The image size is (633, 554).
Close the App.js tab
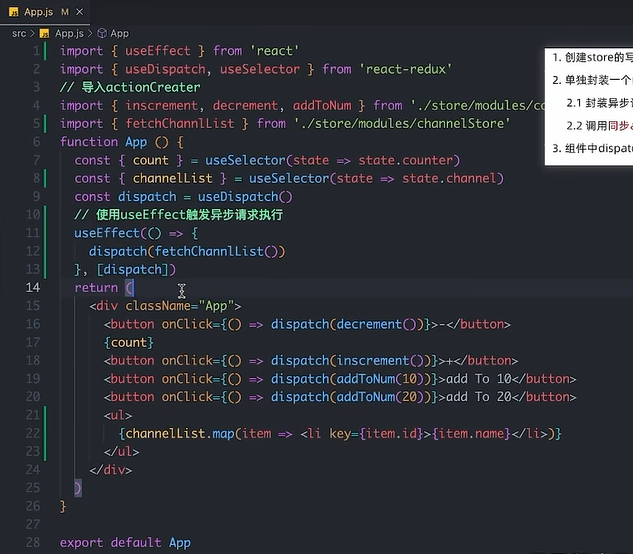80,12
